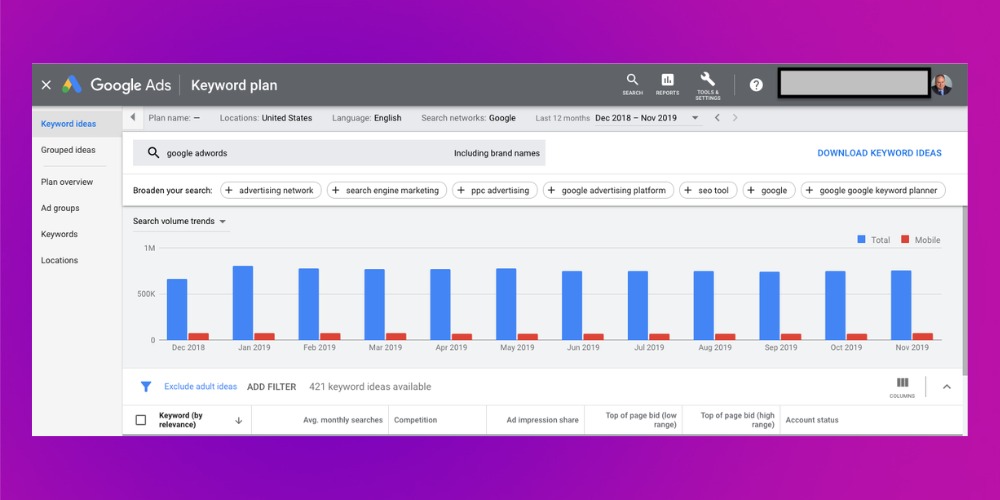
Task: Click the Exclude adult ideas filter
Action: pos(200,386)
